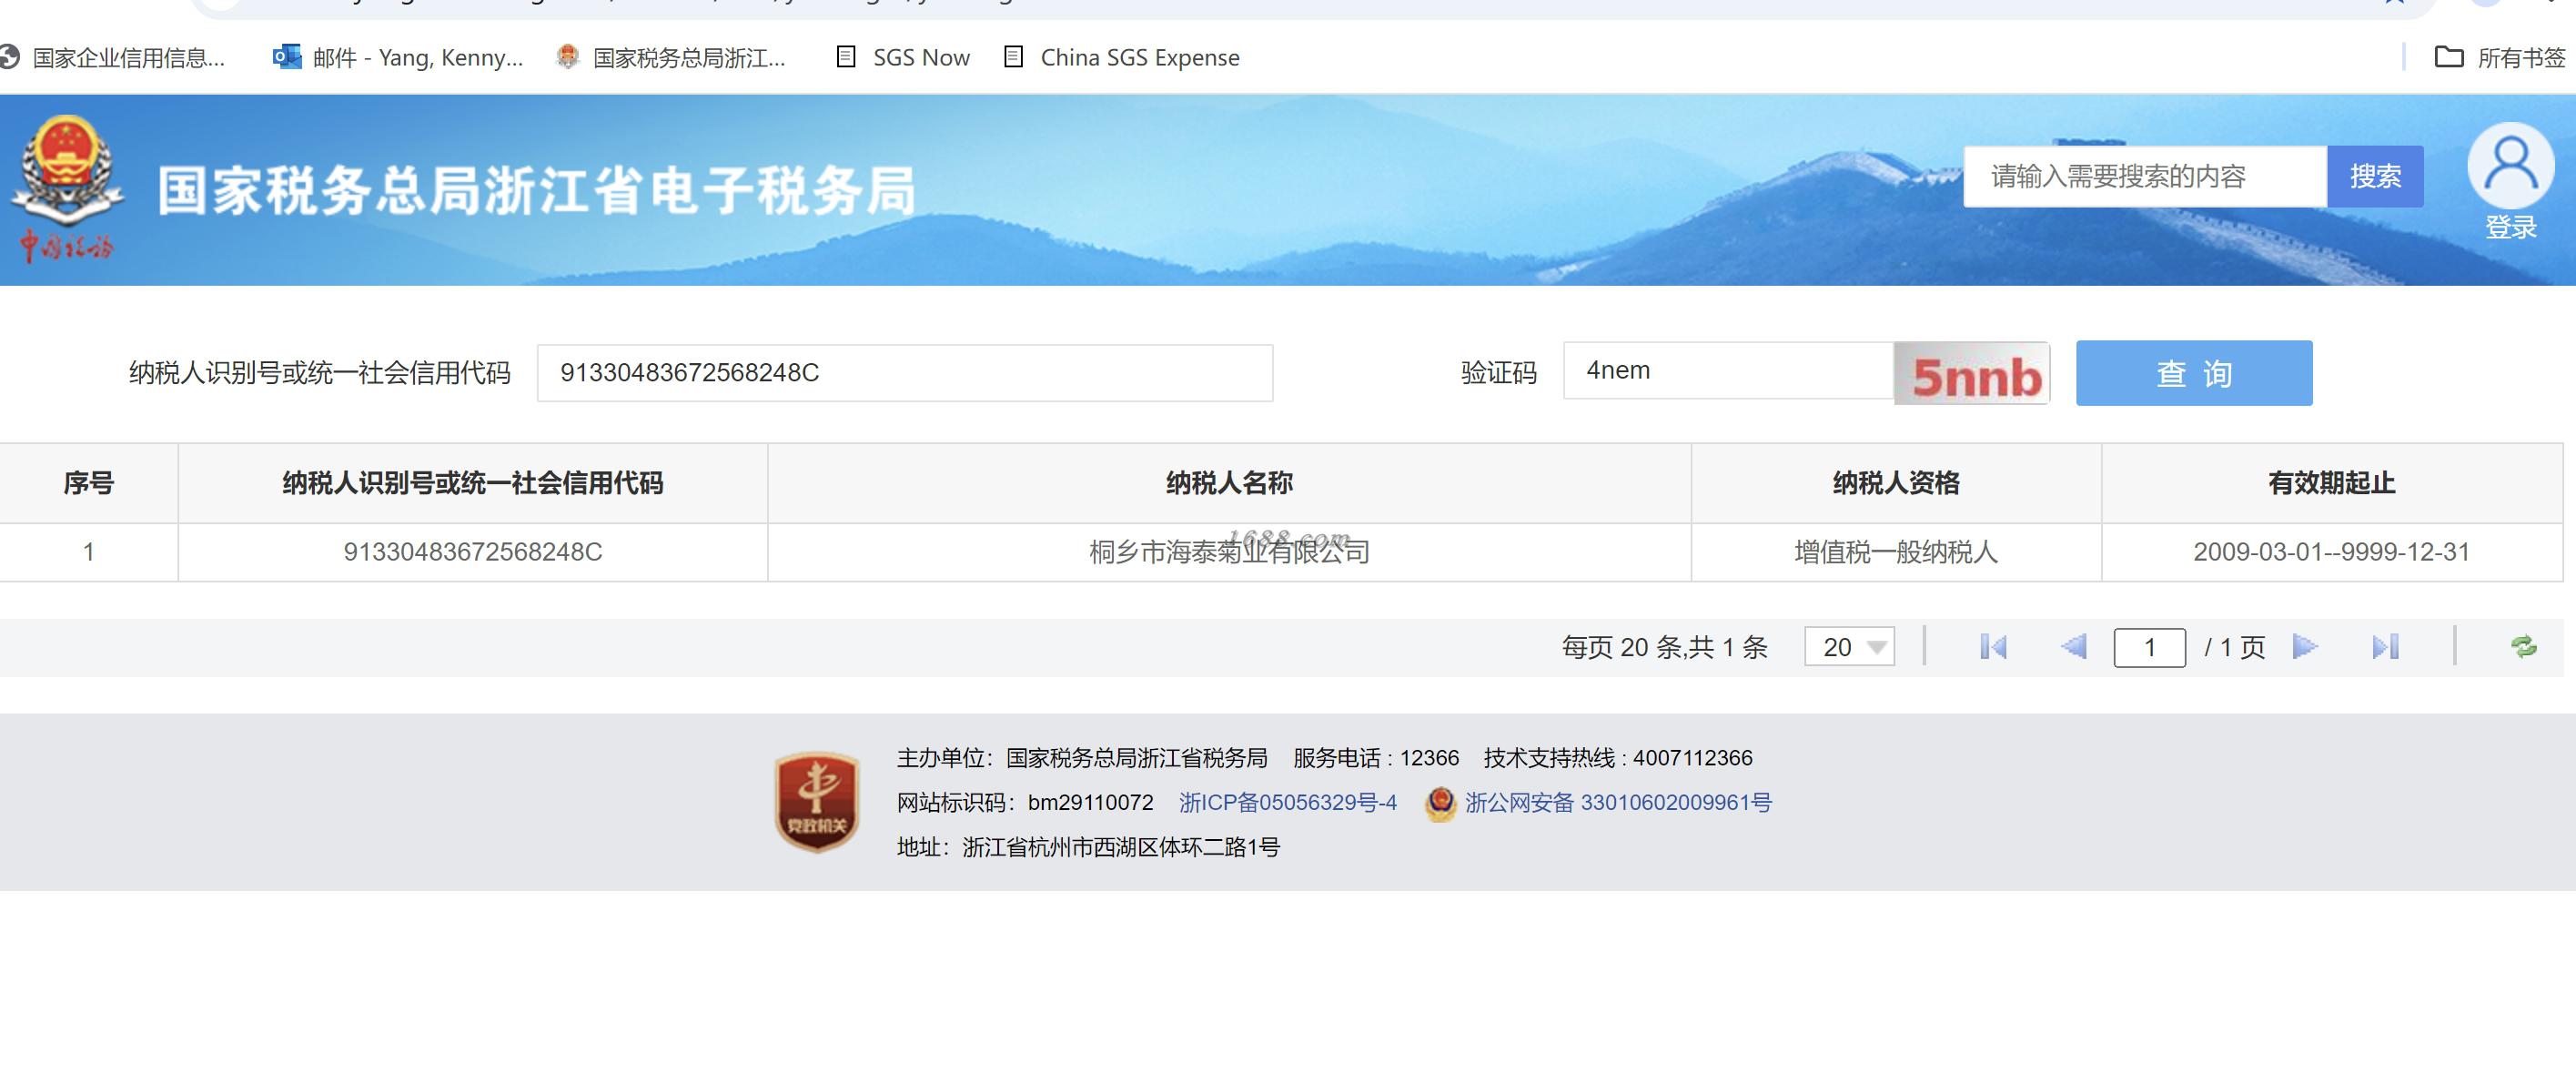Click the login user avatar icon

point(2510,166)
